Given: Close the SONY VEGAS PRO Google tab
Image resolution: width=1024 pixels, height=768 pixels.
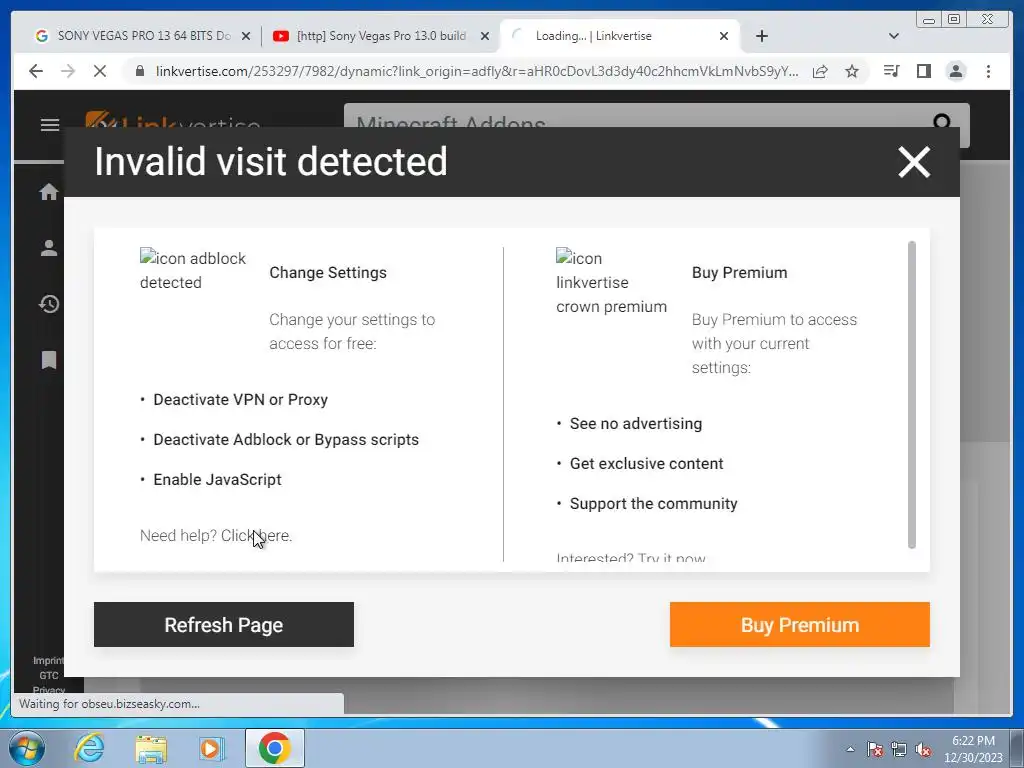Looking at the screenshot, I should [246, 36].
